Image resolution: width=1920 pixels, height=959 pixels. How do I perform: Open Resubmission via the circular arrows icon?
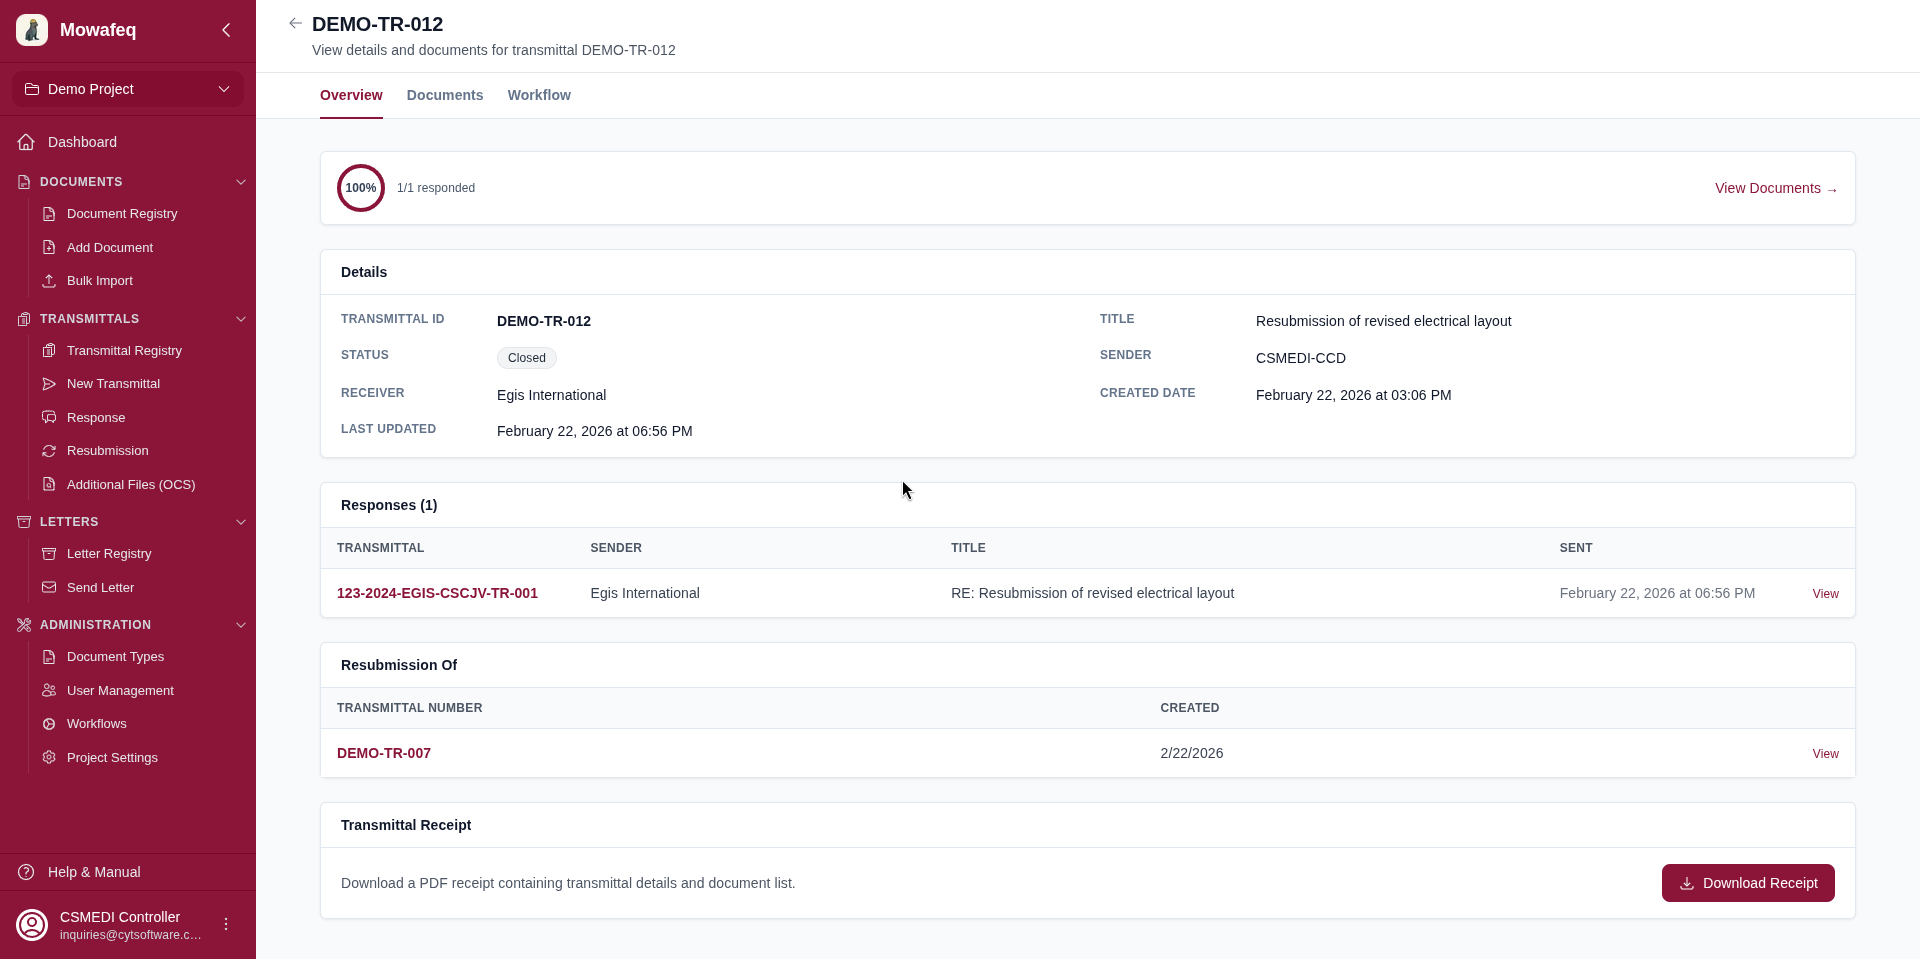click(48, 451)
